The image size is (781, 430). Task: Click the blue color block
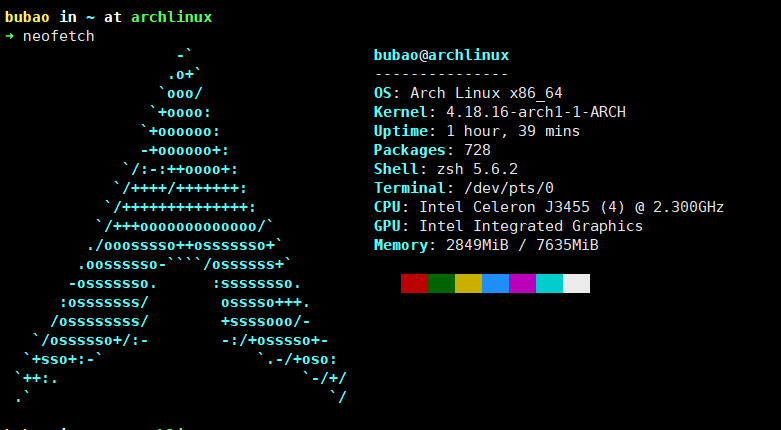pyautogui.click(x=496, y=284)
